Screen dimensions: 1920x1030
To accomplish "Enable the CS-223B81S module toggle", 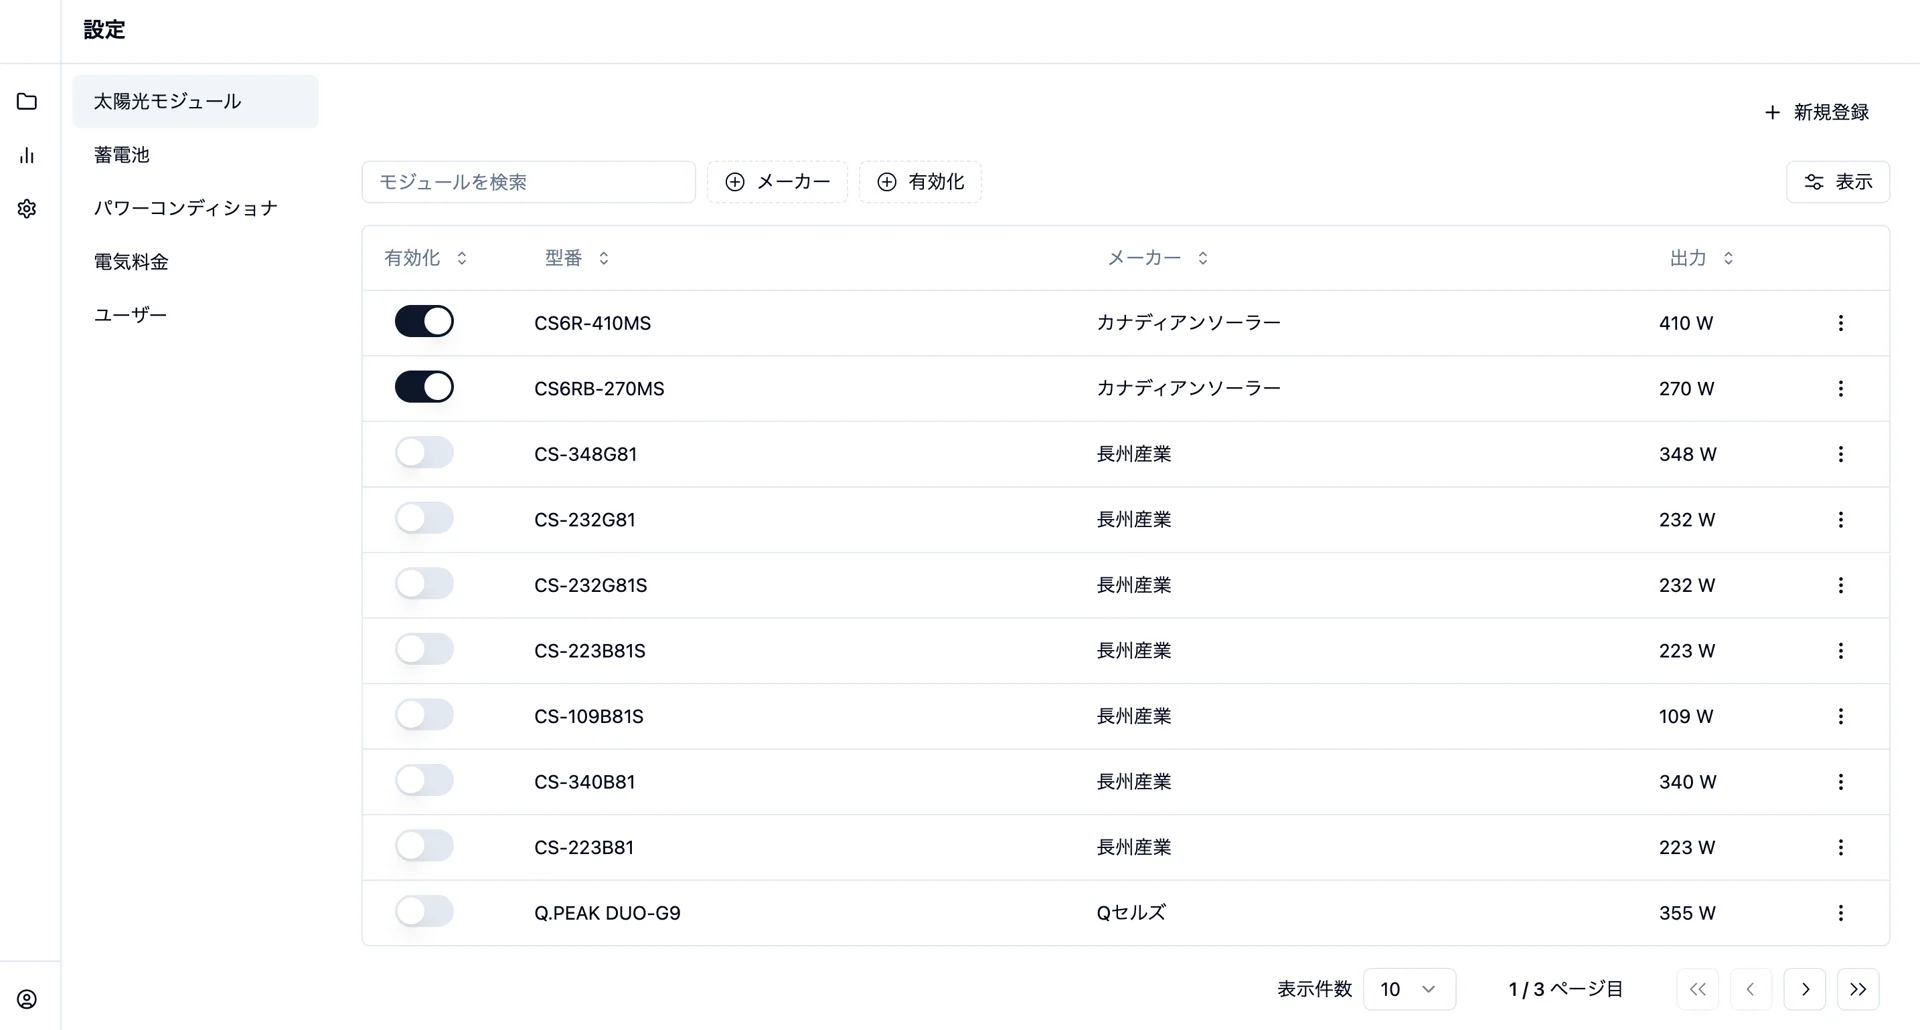I will pyautogui.click(x=424, y=649).
